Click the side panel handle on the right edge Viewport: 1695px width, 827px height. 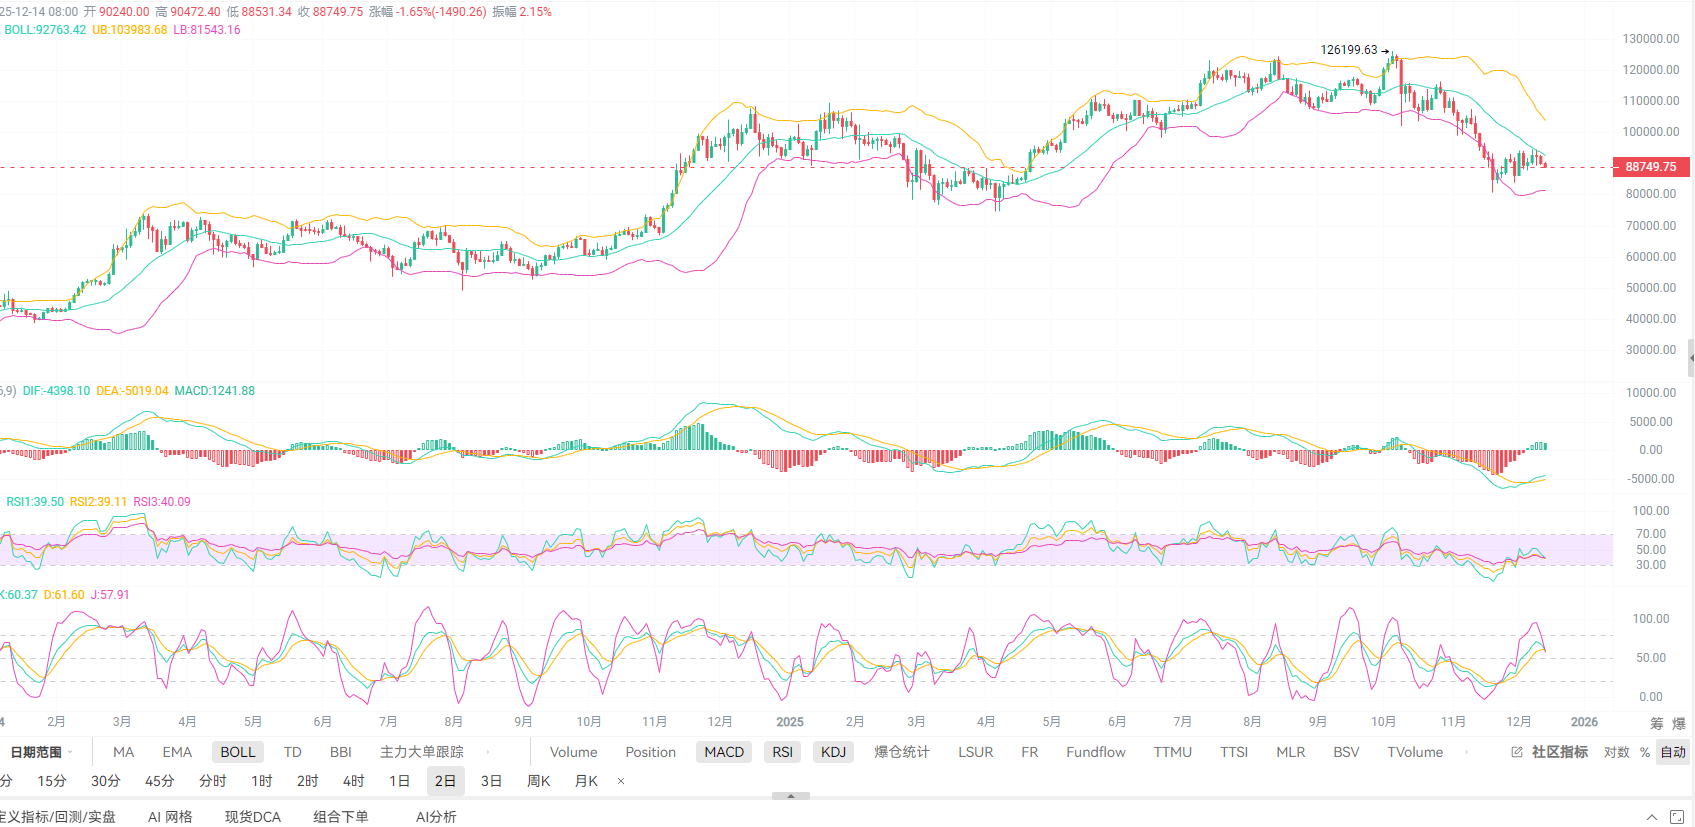[1690, 357]
